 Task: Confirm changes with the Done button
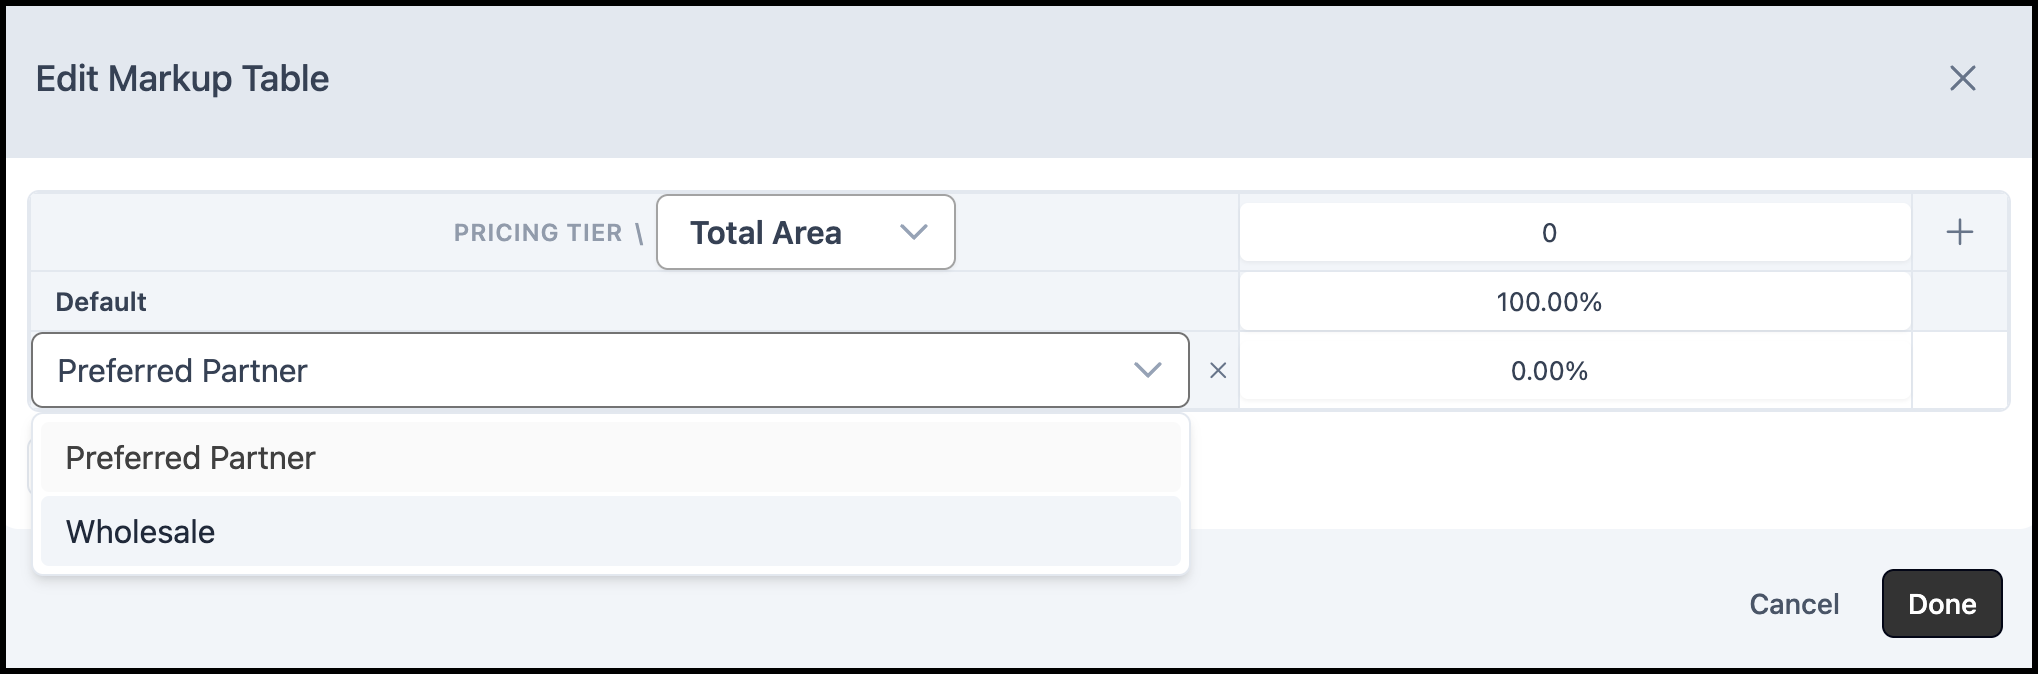point(1942,604)
